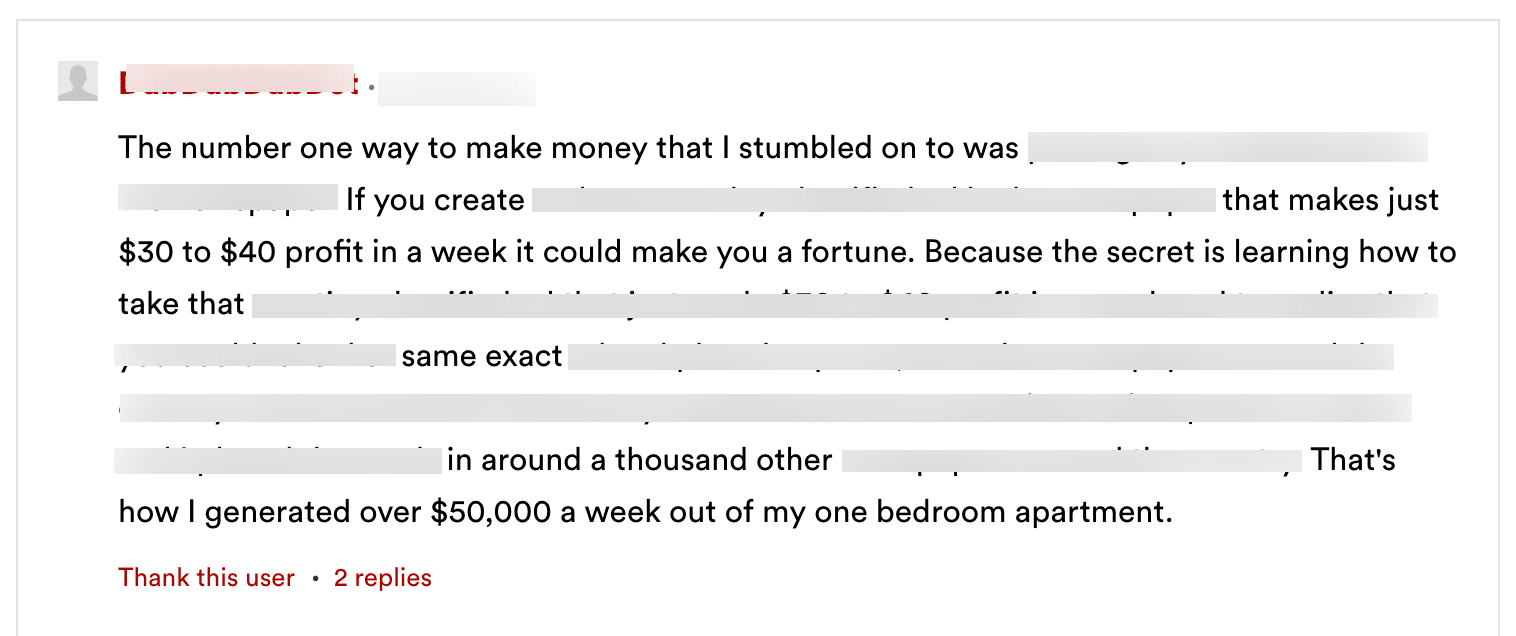Image resolution: width=1516 pixels, height=636 pixels.
Task: Select the words "that makes just"
Action: [1331, 200]
